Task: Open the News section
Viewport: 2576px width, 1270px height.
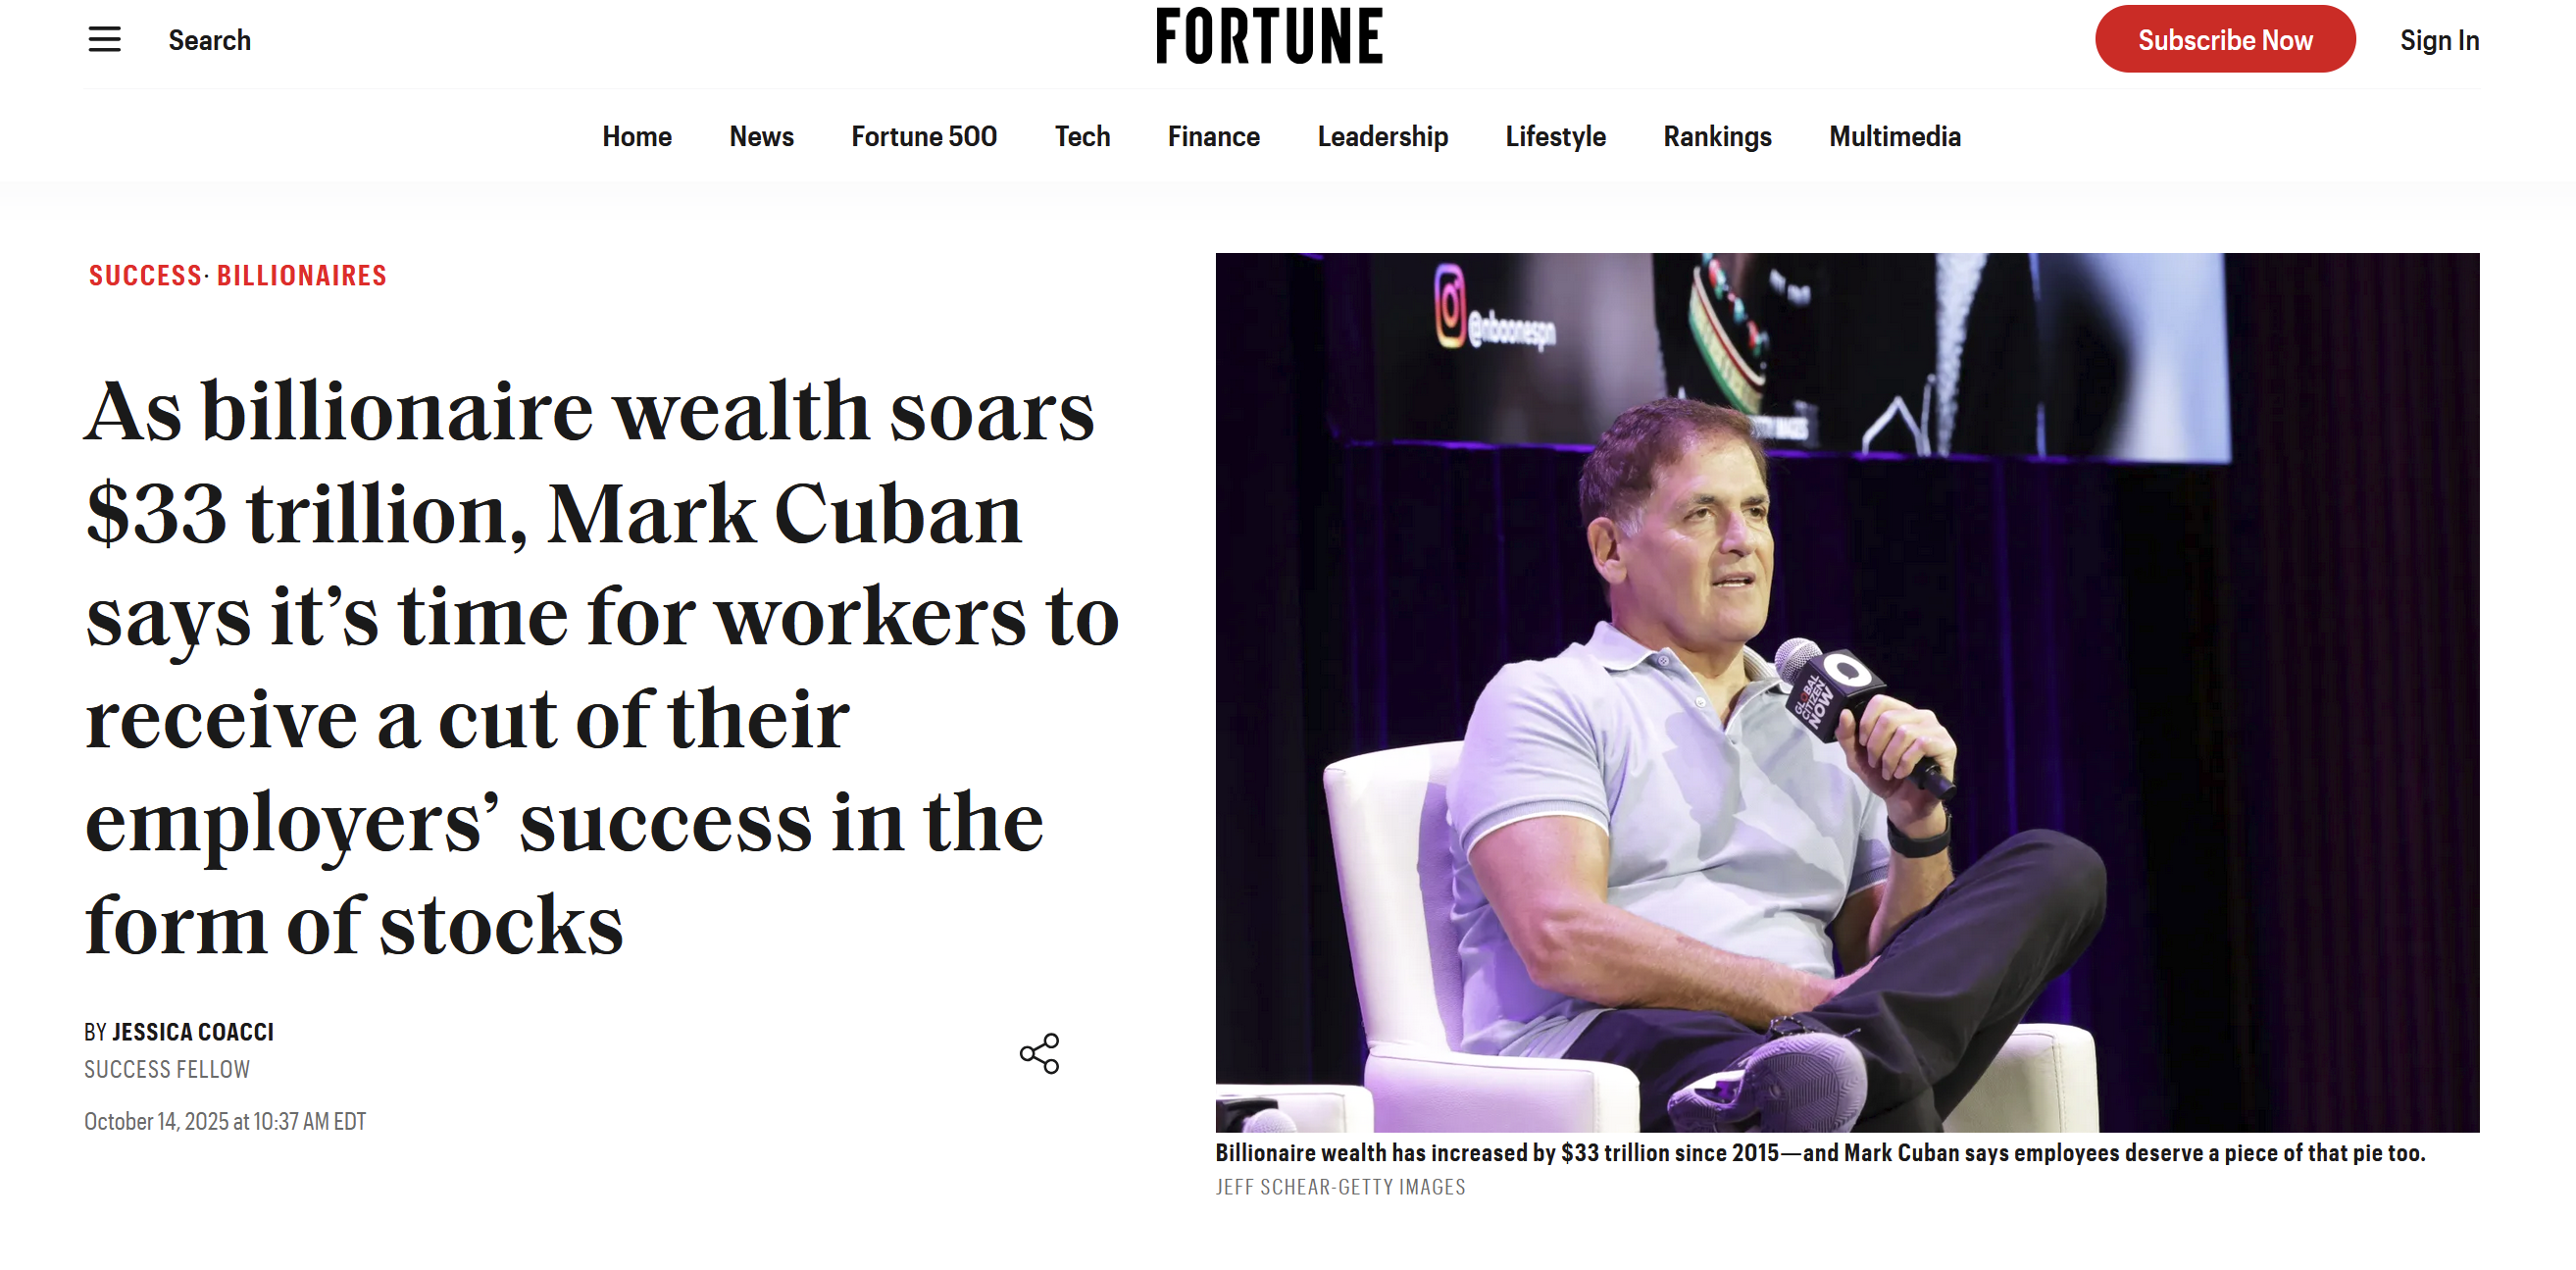Action: coord(761,136)
